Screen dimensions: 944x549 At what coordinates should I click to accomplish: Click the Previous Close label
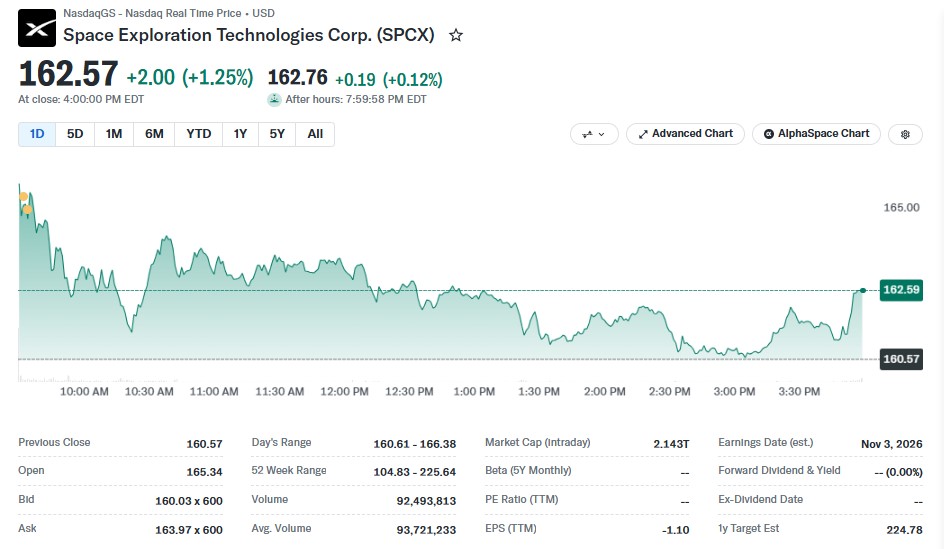[x=54, y=442]
